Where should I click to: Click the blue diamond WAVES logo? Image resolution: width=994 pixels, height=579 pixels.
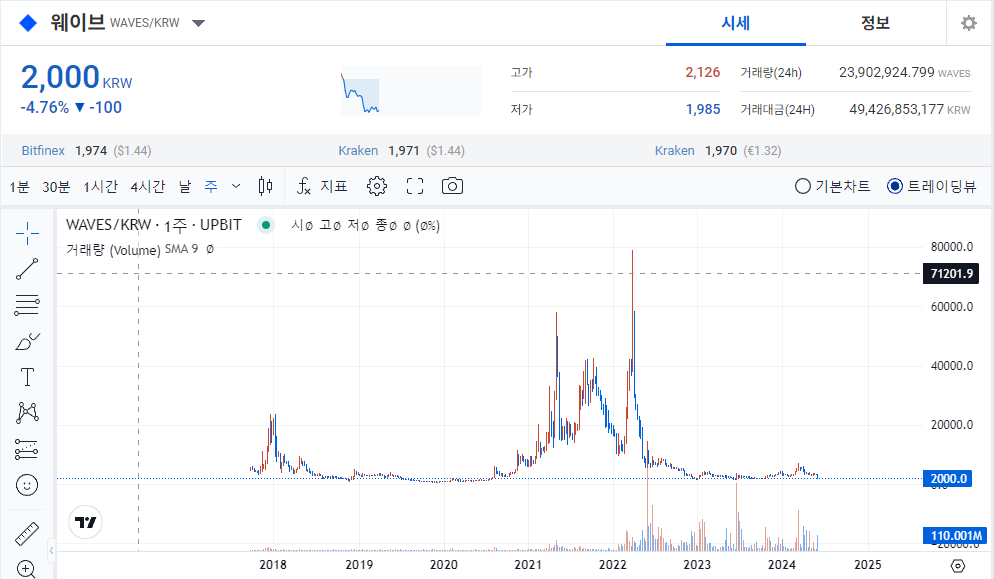pyautogui.click(x=28, y=23)
